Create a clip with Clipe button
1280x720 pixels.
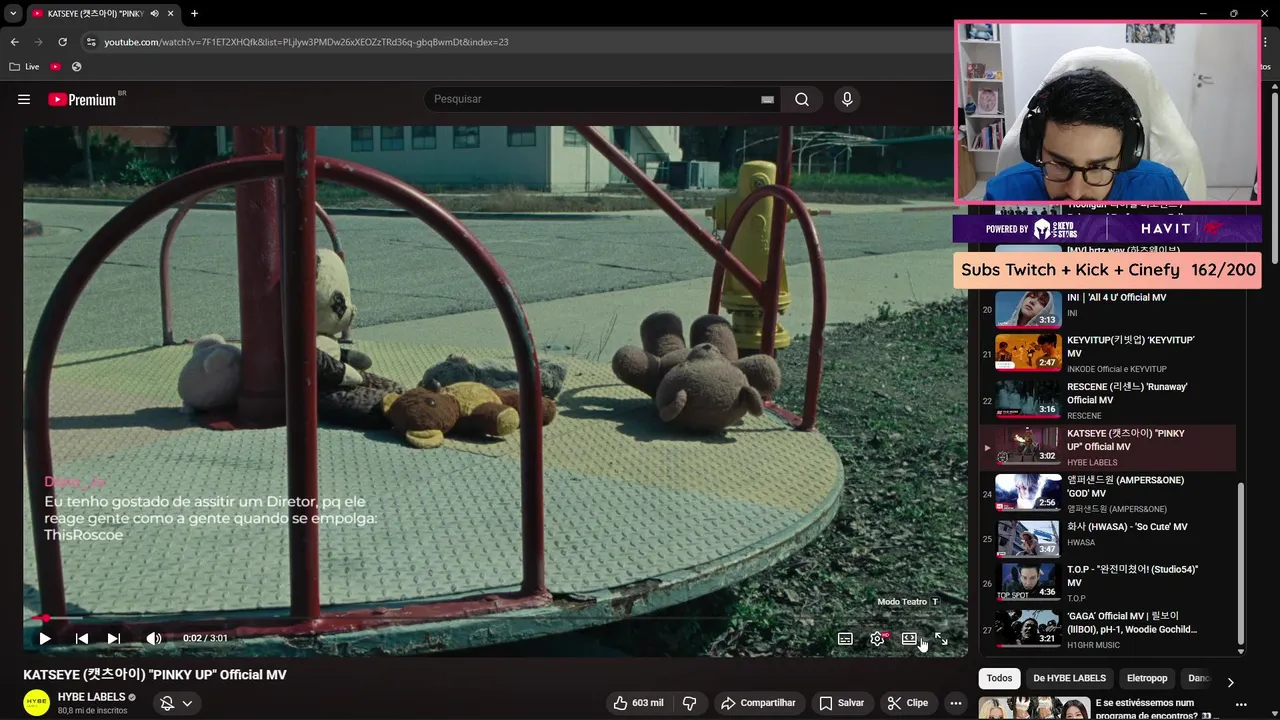click(907, 703)
